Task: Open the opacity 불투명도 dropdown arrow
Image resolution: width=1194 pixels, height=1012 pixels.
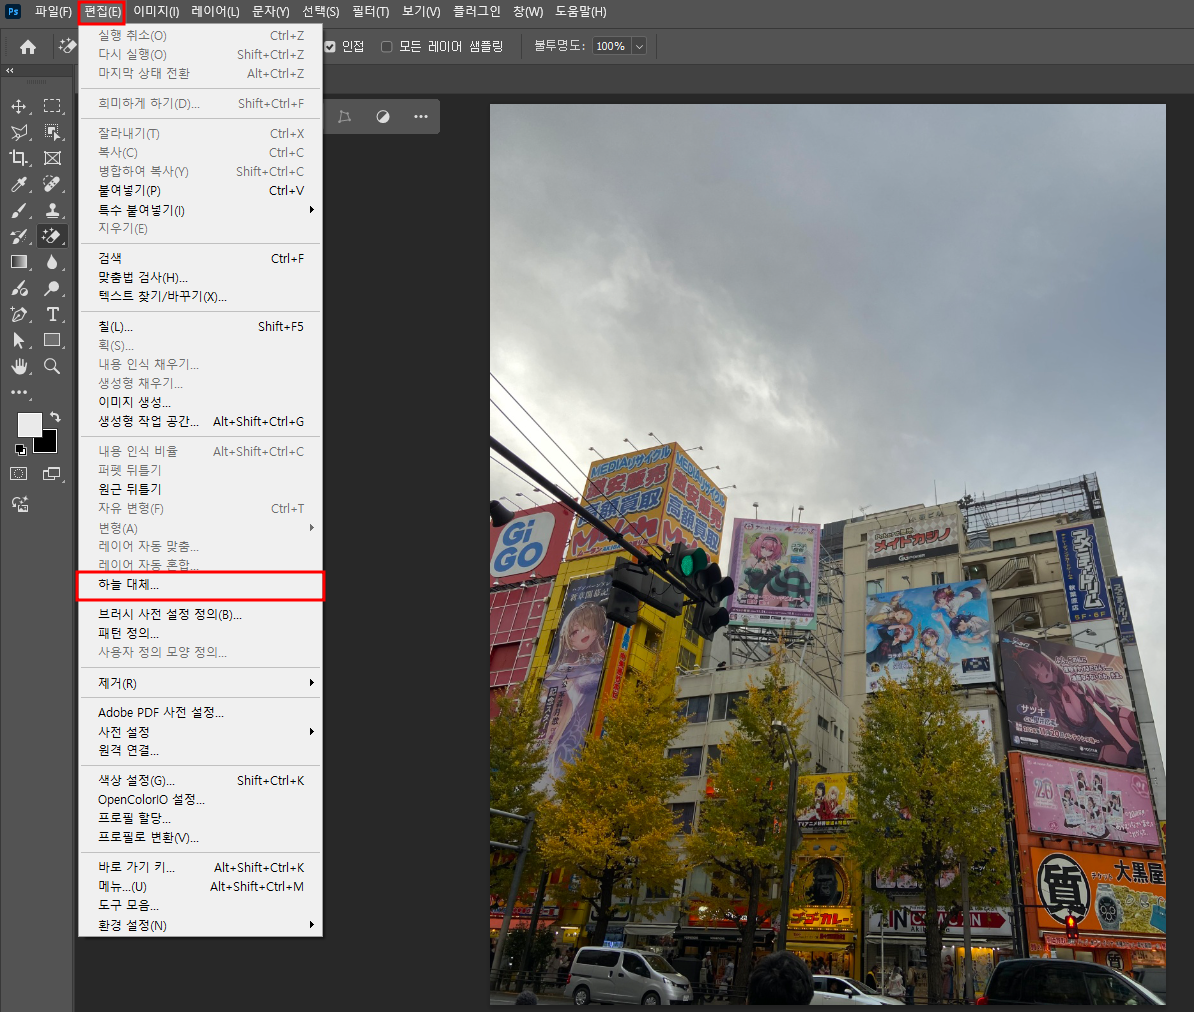Action: tap(640, 46)
